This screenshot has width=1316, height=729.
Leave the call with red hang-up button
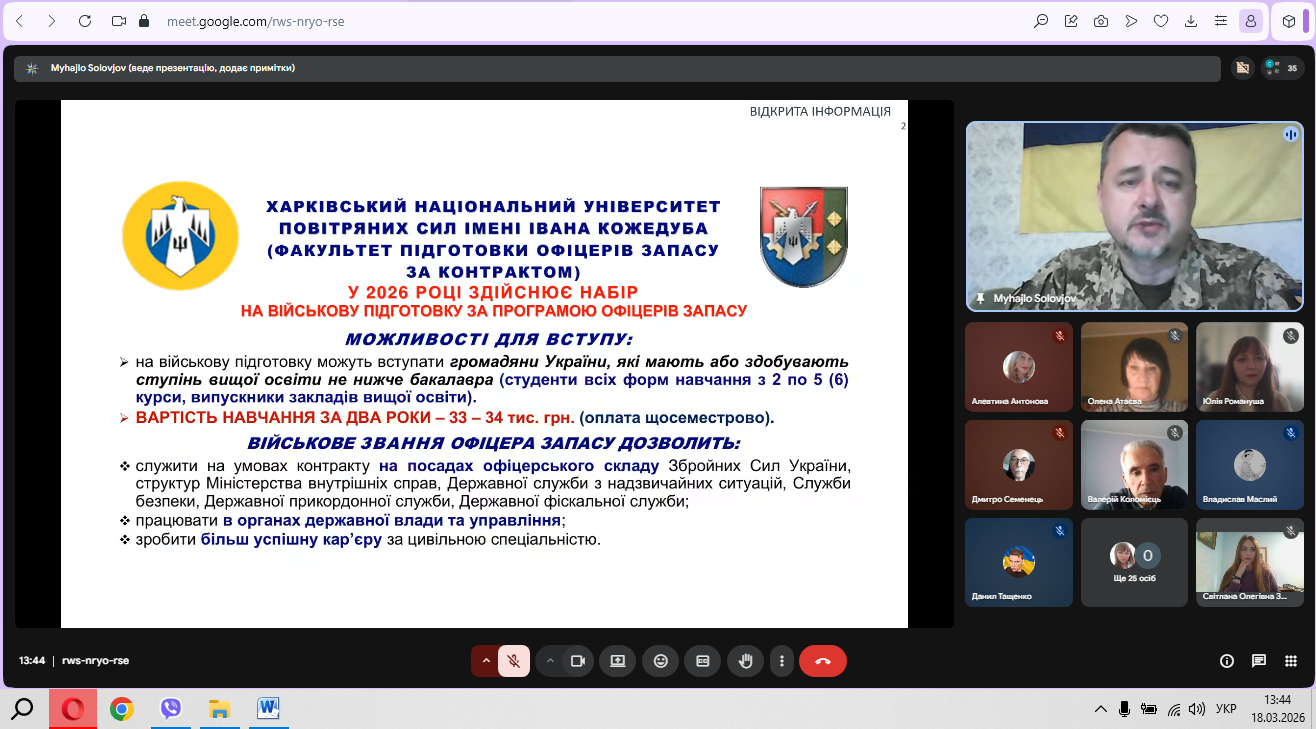822,661
